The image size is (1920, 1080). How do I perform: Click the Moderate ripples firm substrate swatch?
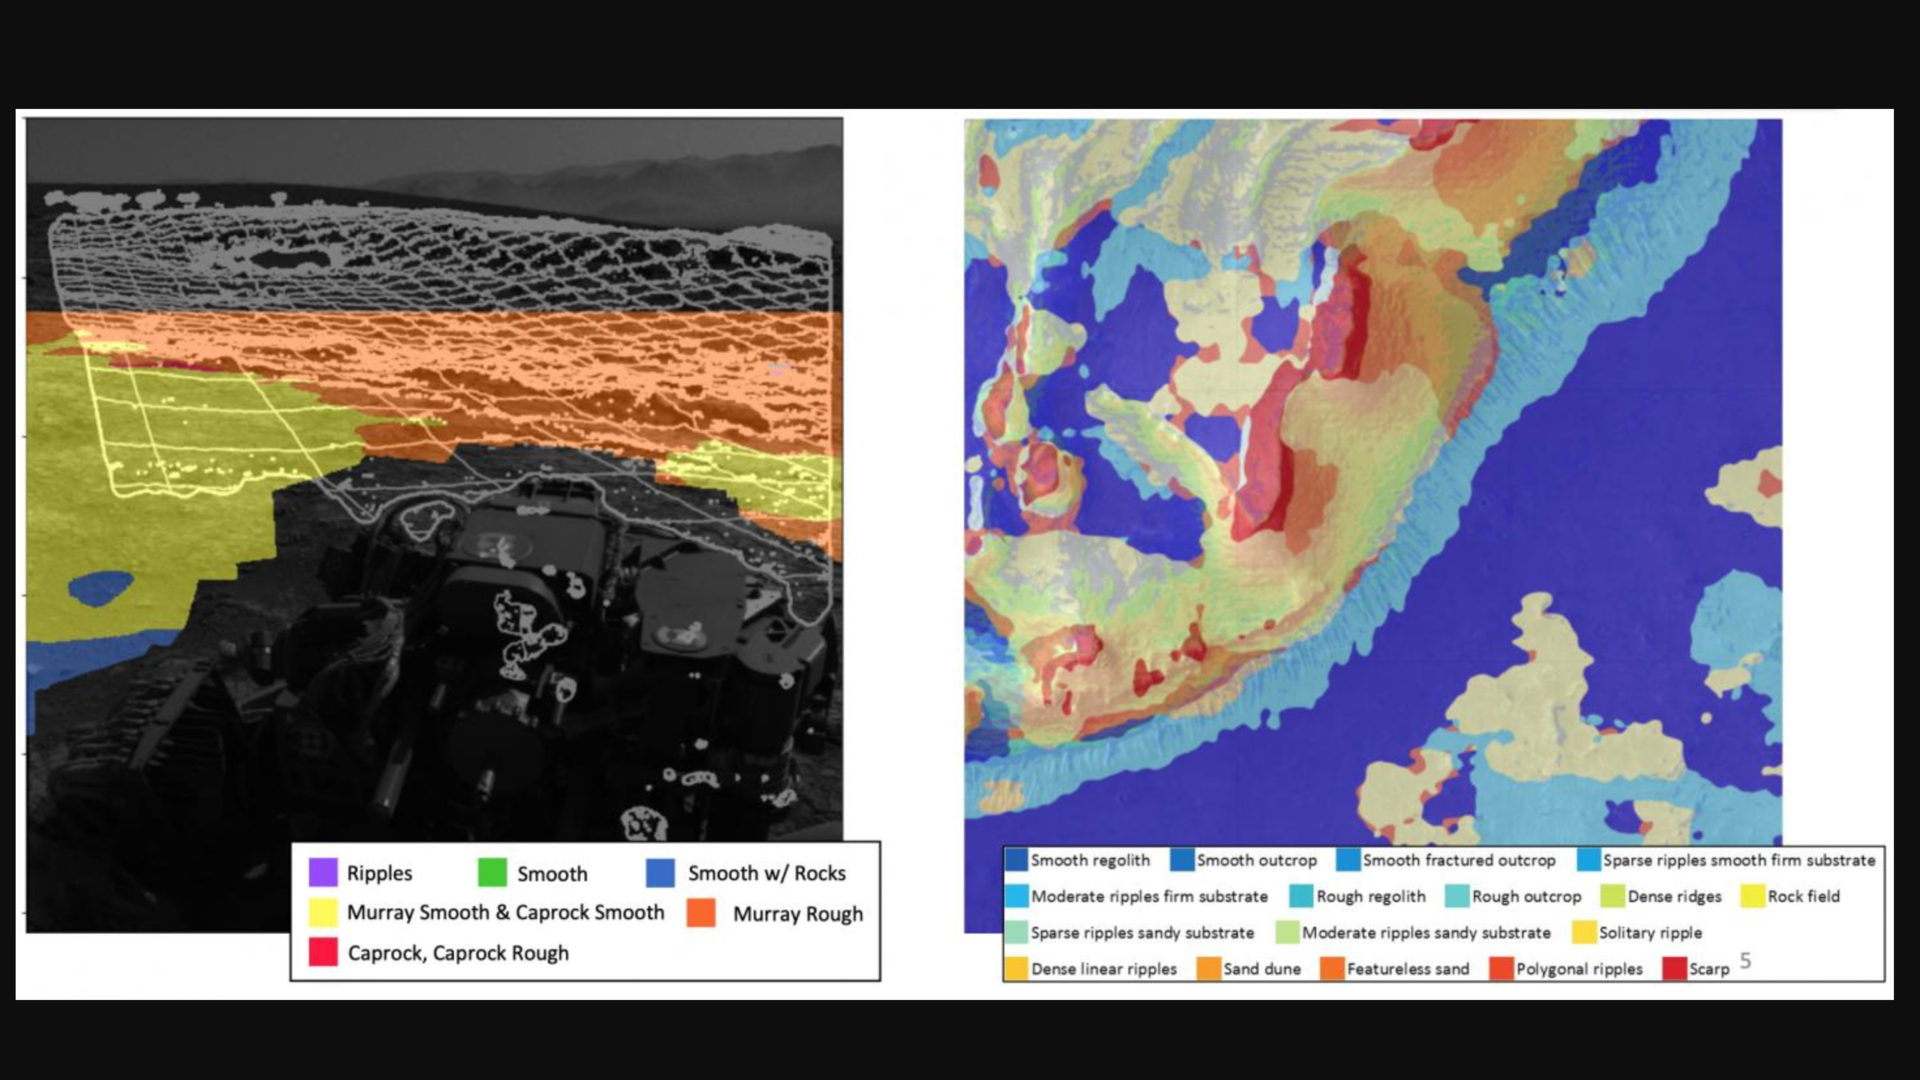pos(1017,896)
